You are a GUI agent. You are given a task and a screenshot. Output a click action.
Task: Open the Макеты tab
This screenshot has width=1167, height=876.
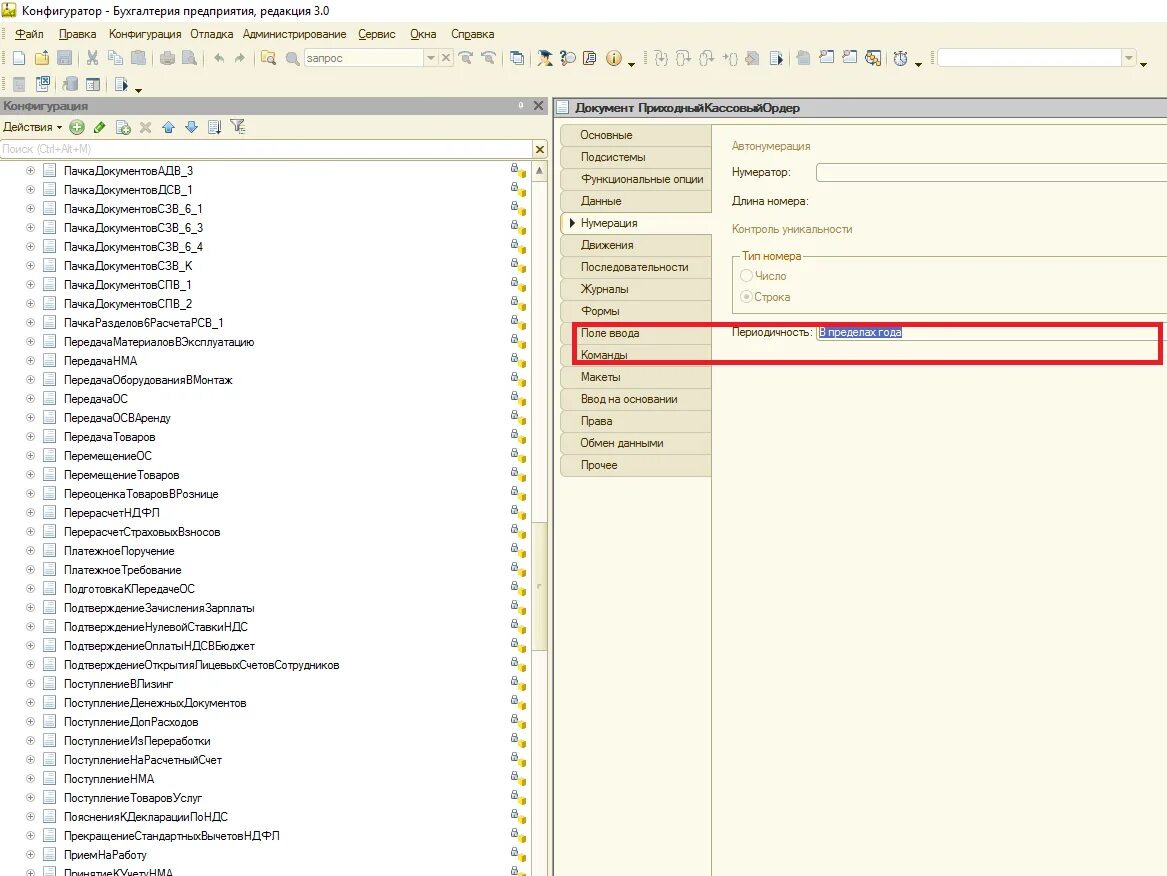(x=636, y=377)
